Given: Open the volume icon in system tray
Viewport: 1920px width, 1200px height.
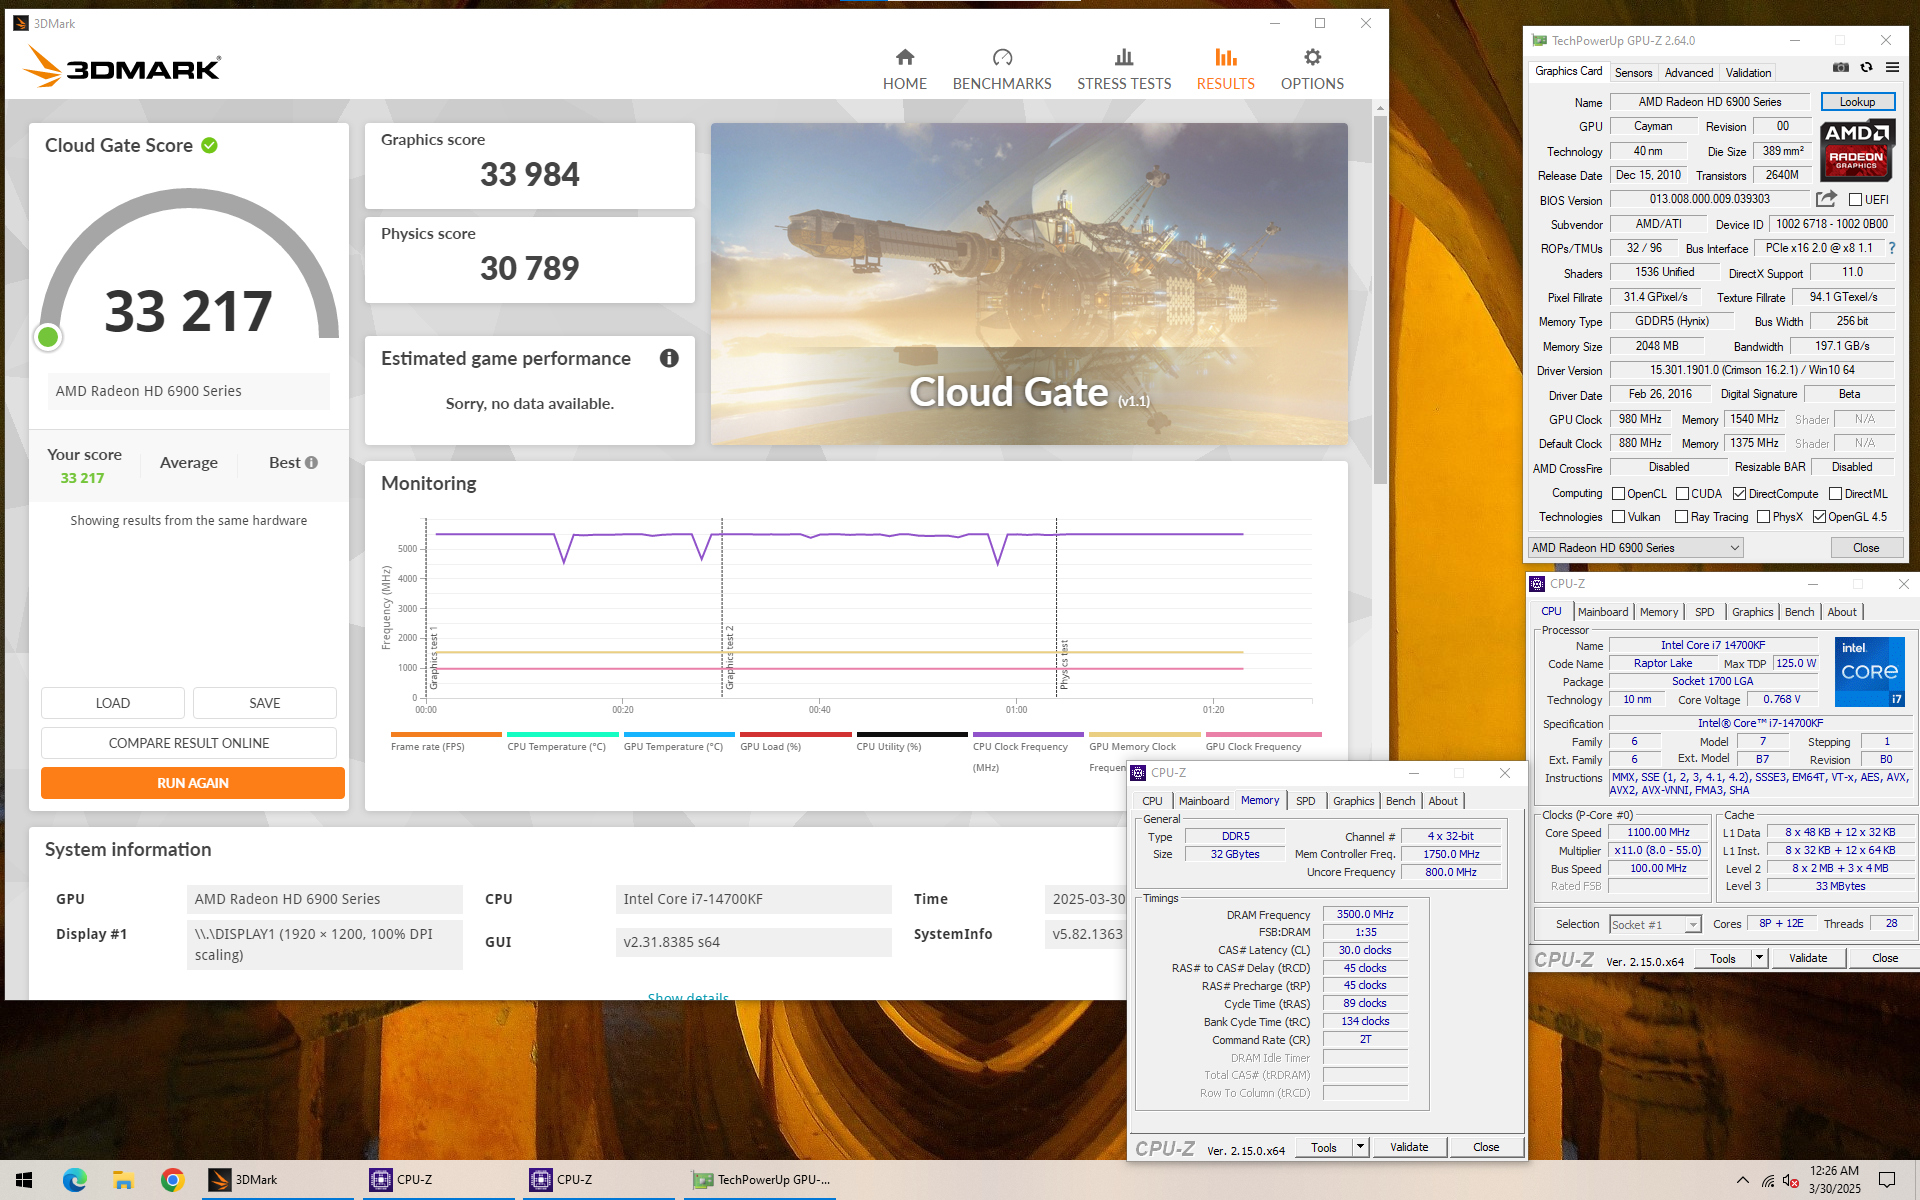Looking at the screenshot, I should [x=1790, y=1180].
